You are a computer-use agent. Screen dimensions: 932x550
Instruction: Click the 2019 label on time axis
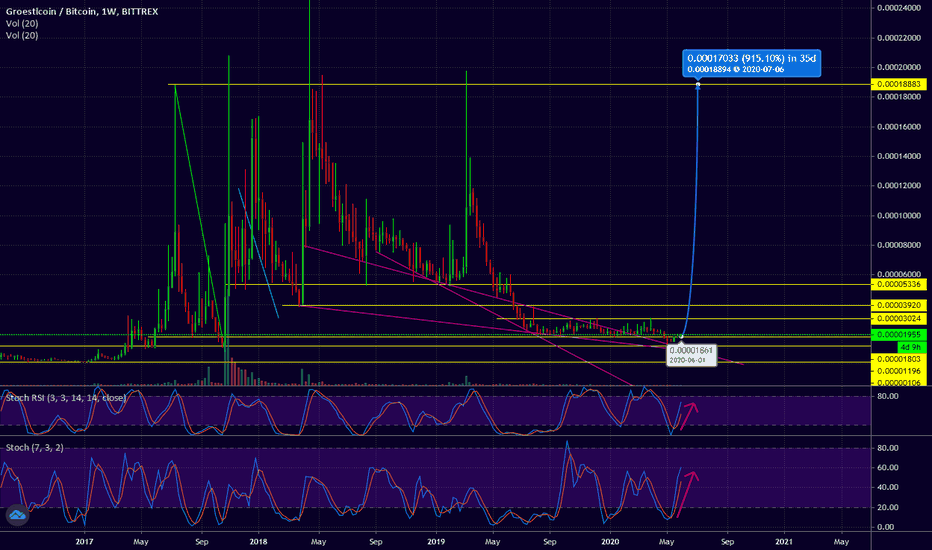tap(436, 542)
